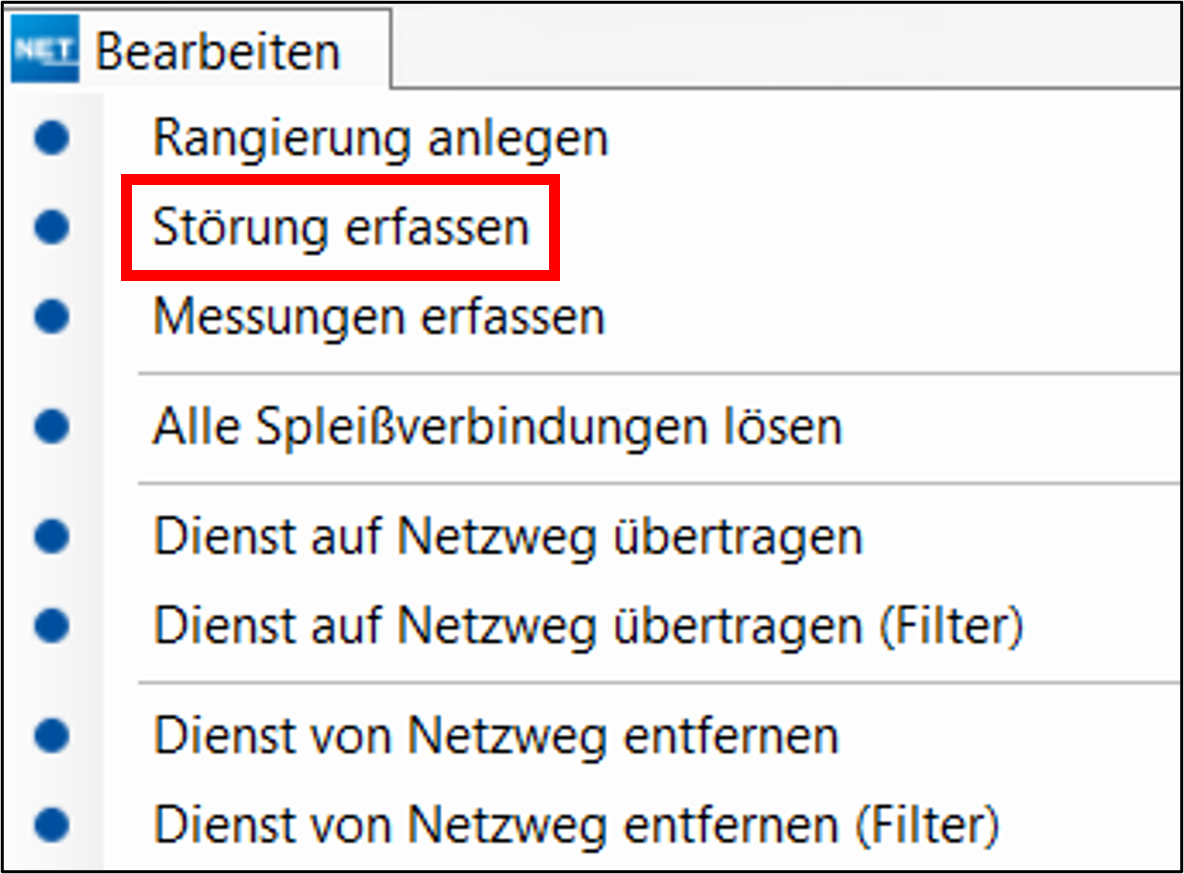Open the Bearbeiten tab
1184x874 pixels.
click(x=216, y=50)
